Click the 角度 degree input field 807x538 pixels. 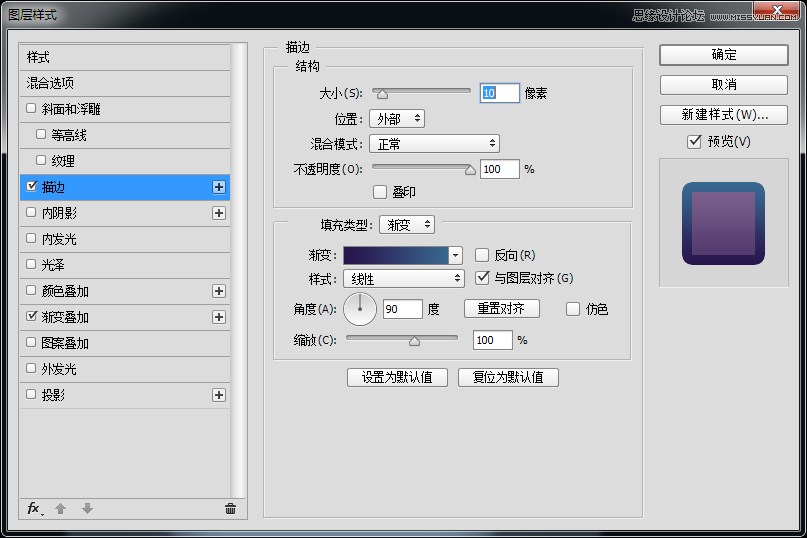pos(403,309)
